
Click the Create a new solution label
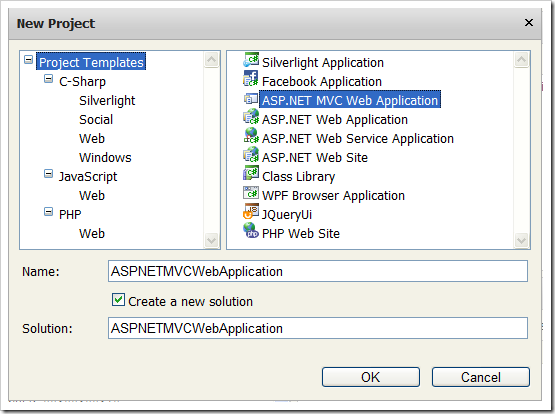pyautogui.click(x=190, y=301)
